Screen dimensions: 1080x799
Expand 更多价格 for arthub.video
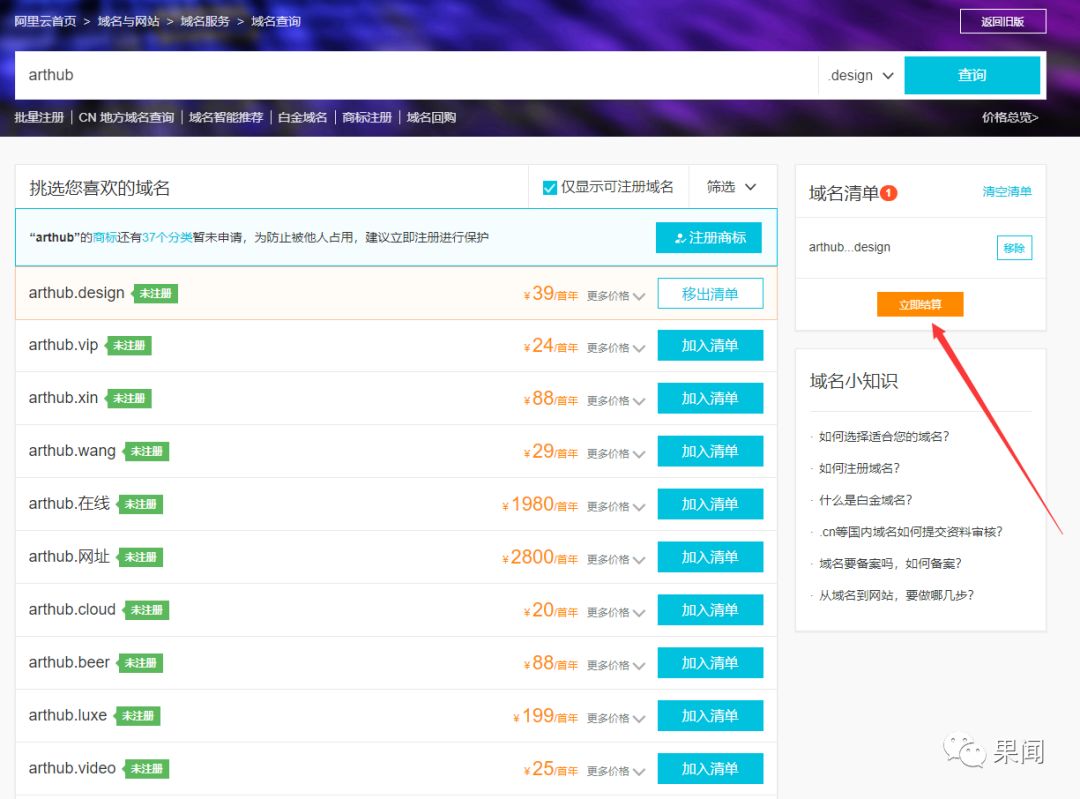click(x=616, y=771)
